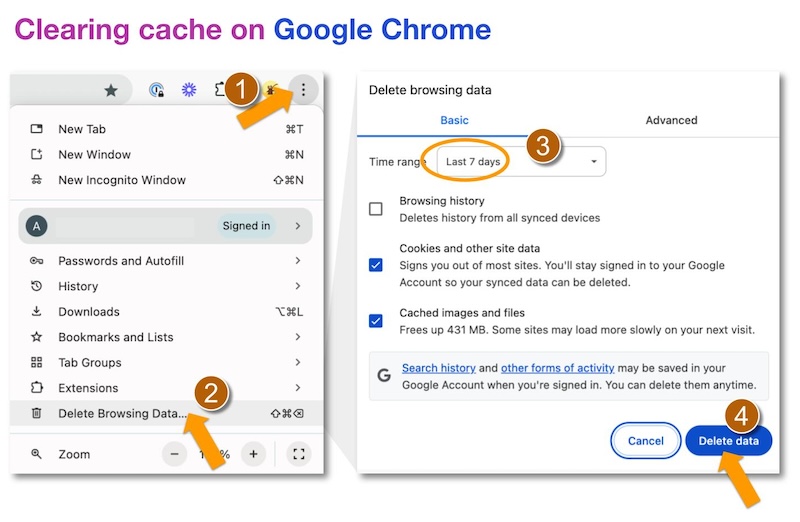
Task: Choose New Incognito Window
Action: pyautogui.click(x=167, y=180)
